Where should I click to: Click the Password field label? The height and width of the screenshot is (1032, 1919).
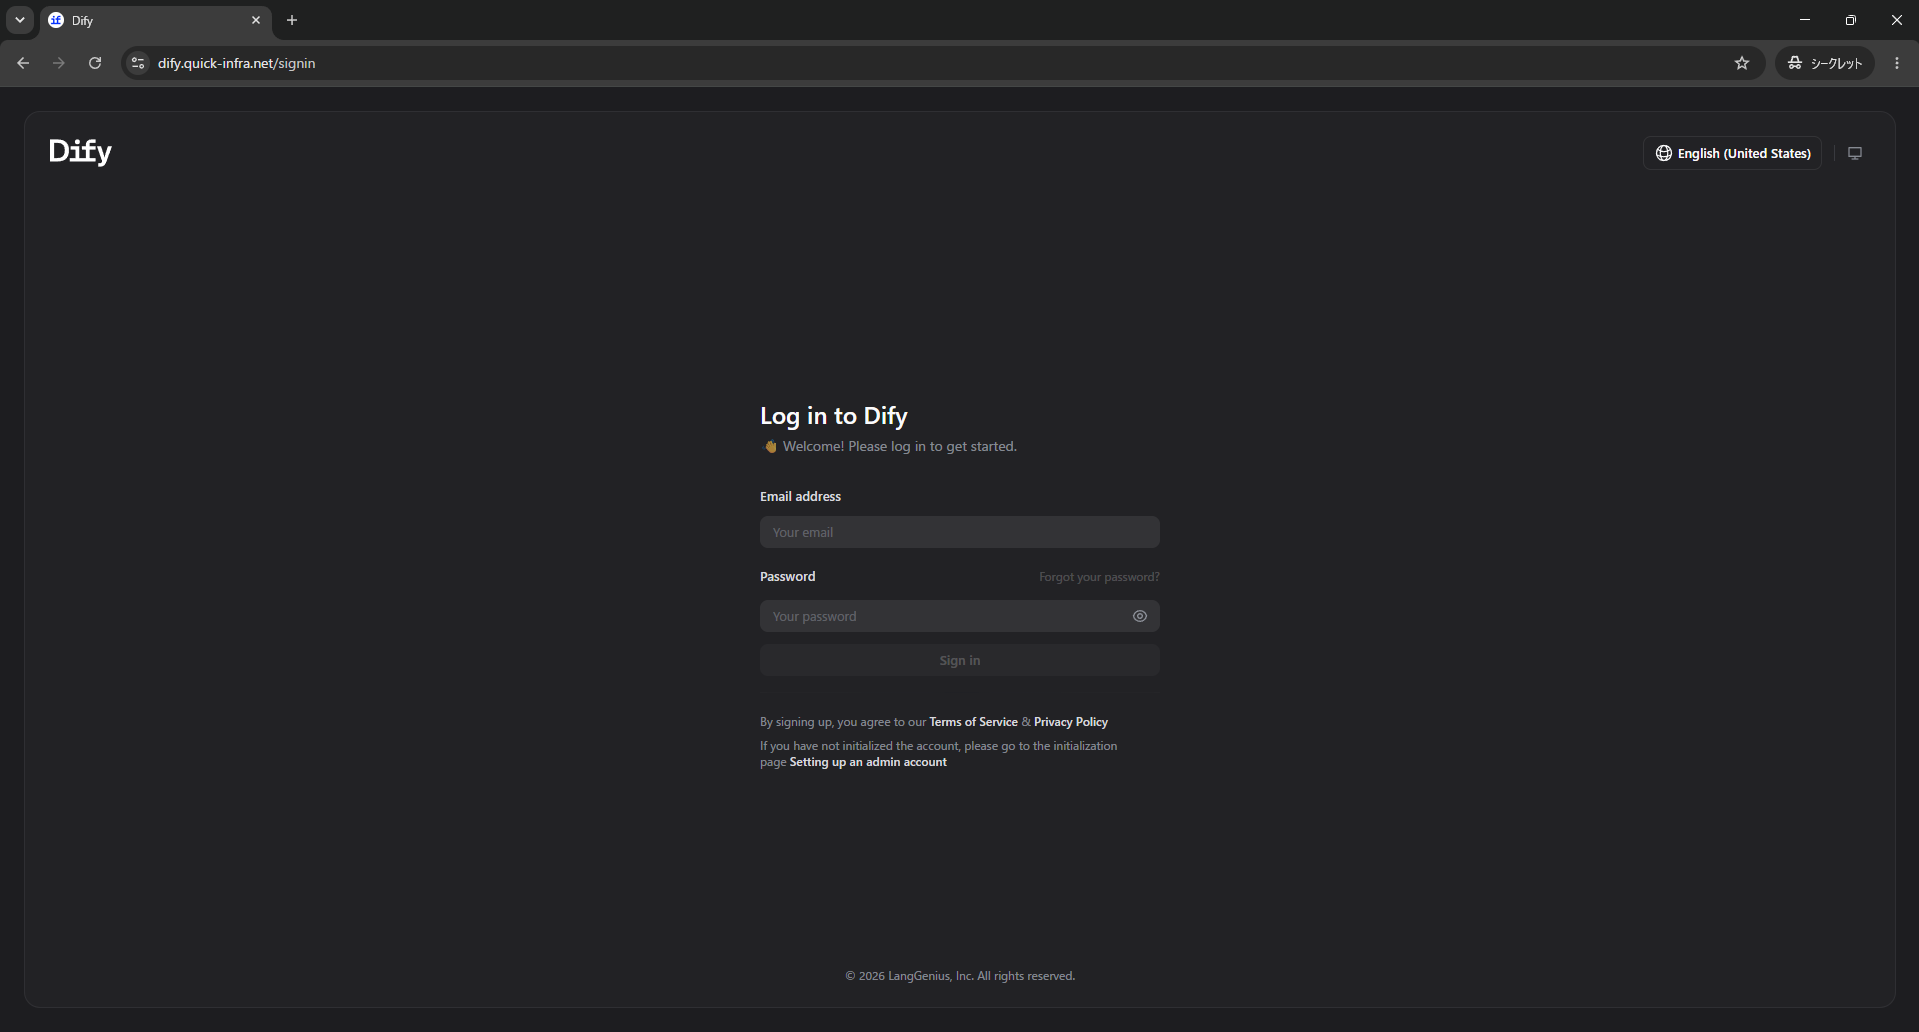(x=788, y=576)
